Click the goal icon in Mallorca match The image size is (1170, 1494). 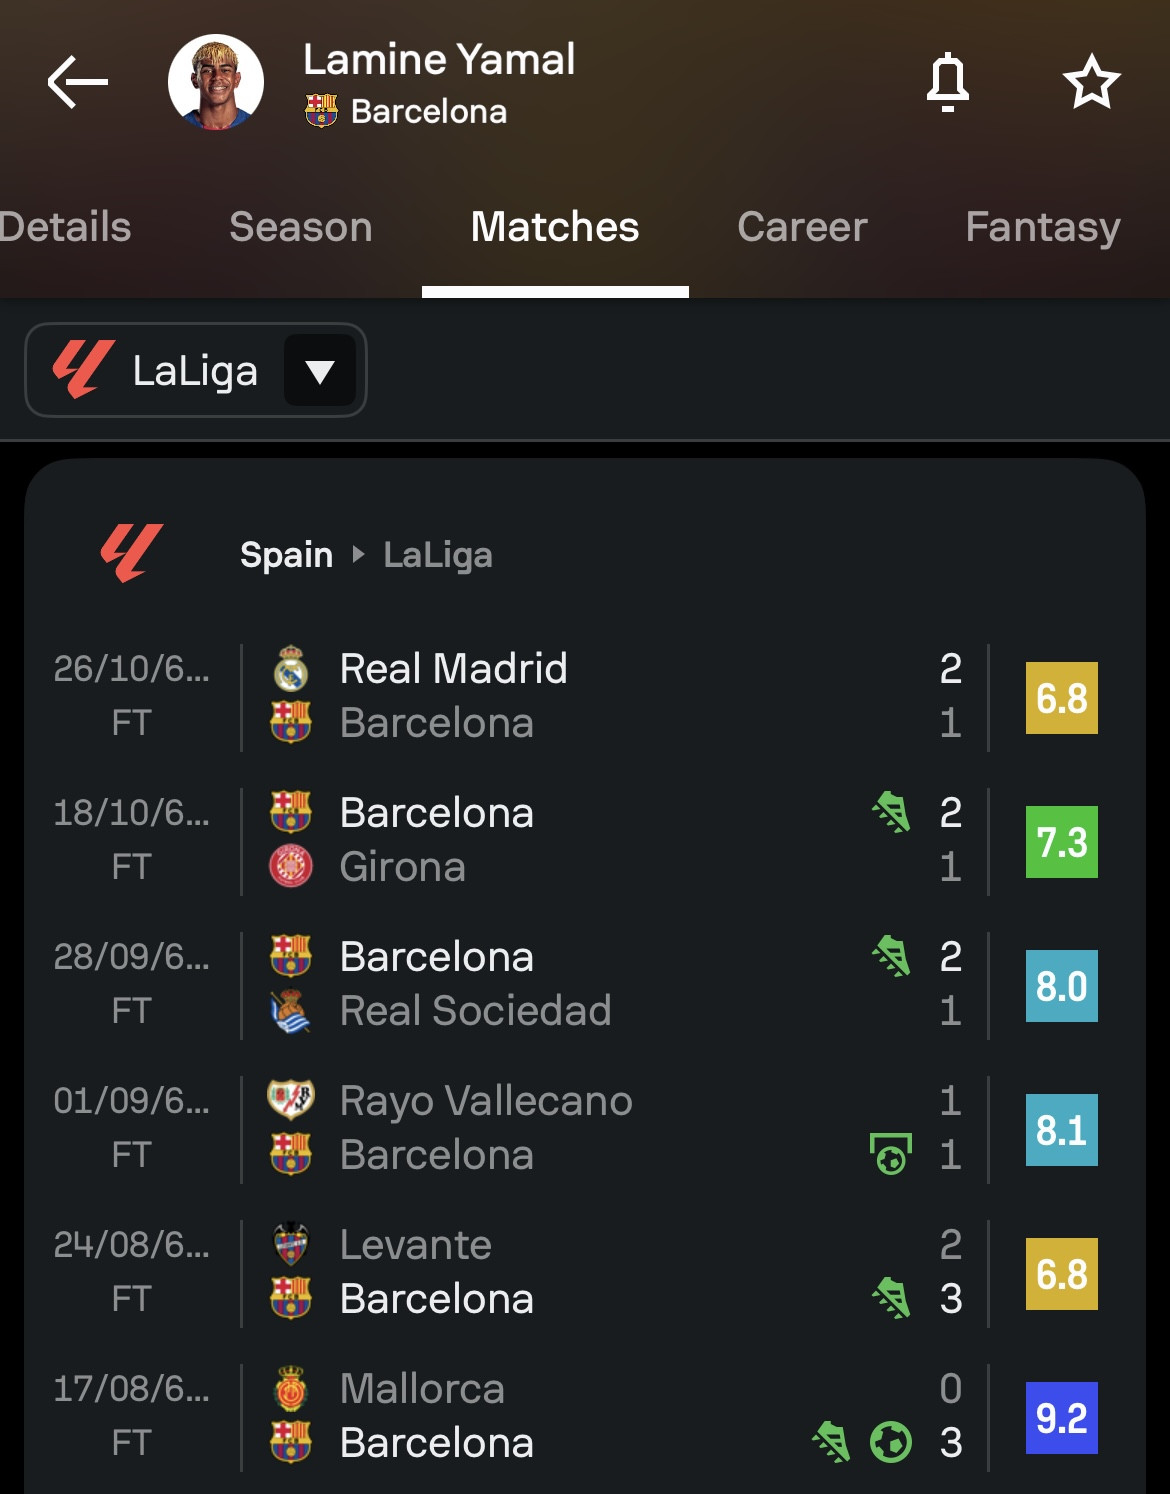click(x=890, y=1442)
